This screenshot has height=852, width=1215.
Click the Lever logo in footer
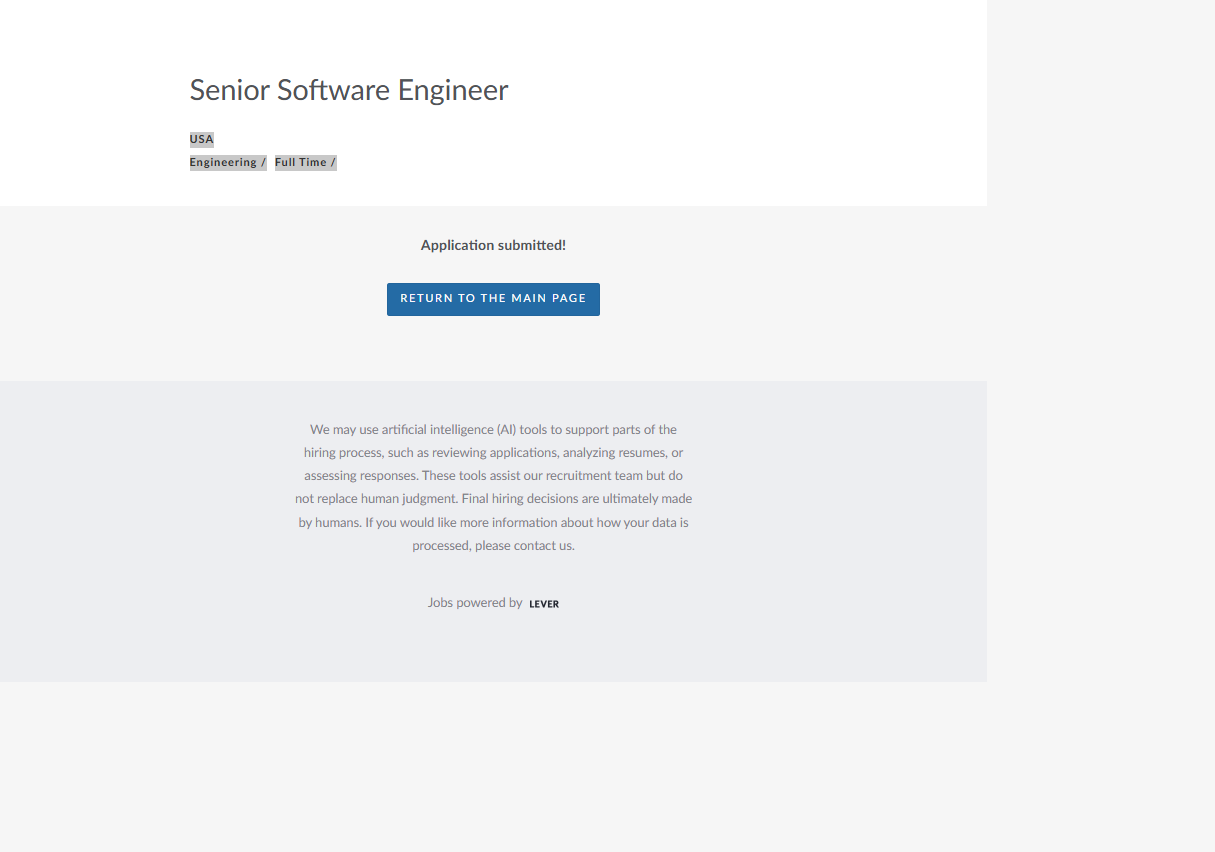tap(544, 604)
